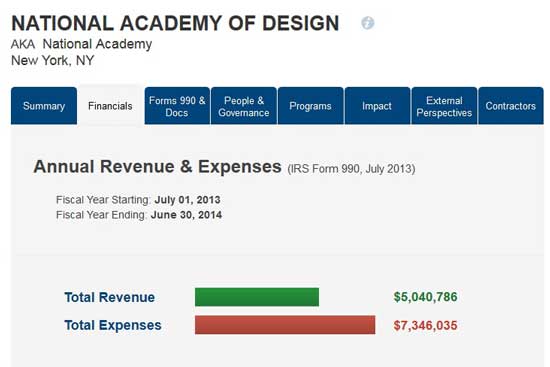Switch to Forms 990 & Docs tab
This screenshot has height=367, width=550.
pos(177,106)
